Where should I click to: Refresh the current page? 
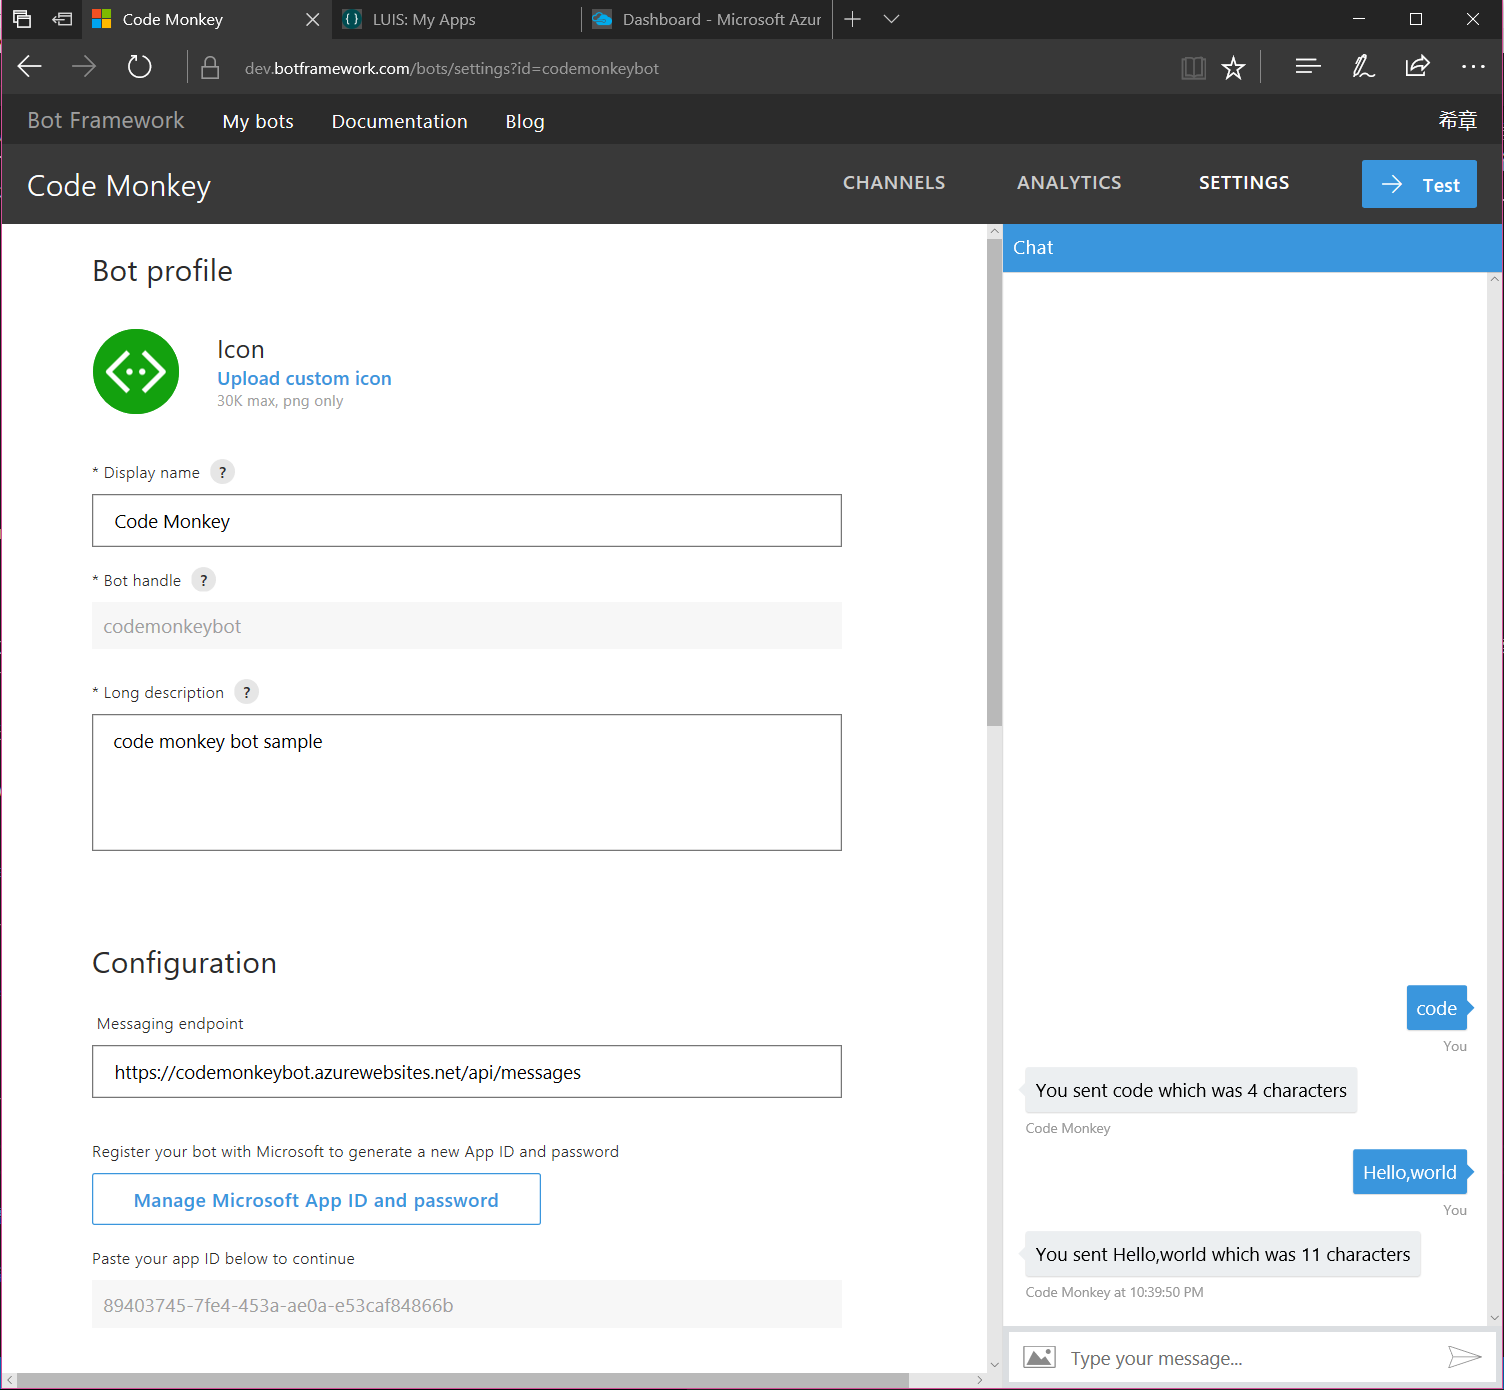(x=139, y=66)
